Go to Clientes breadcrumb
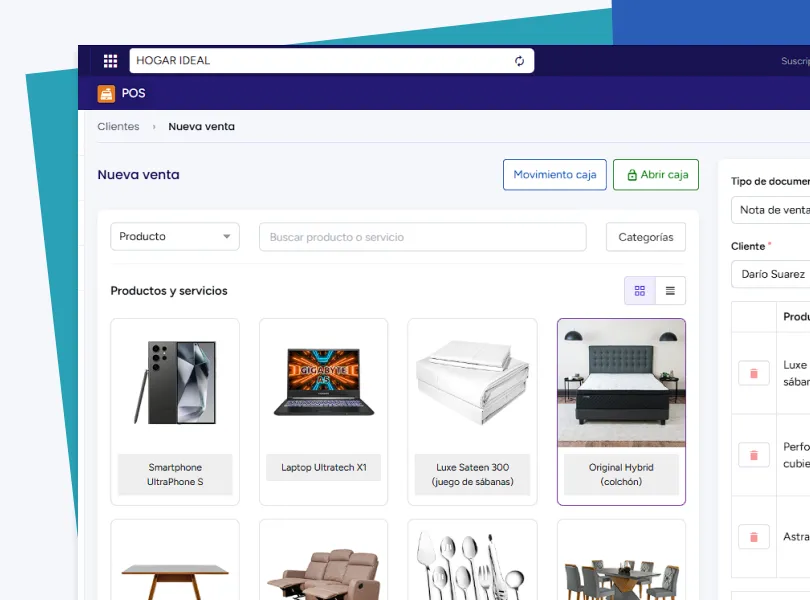810x600 pixels. click(118, 127)
